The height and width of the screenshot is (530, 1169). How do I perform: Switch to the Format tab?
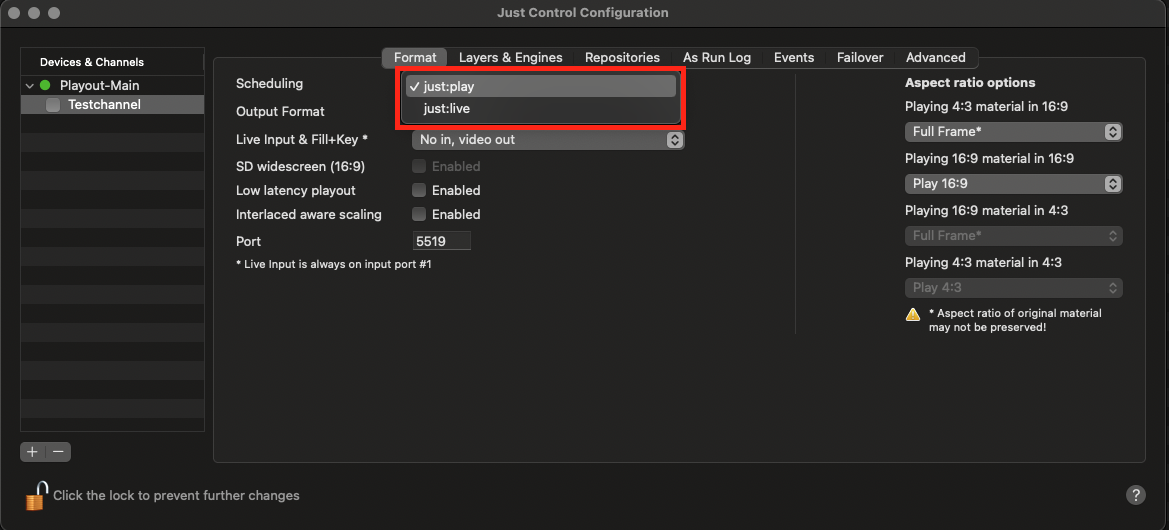click(x=415, y=57)
